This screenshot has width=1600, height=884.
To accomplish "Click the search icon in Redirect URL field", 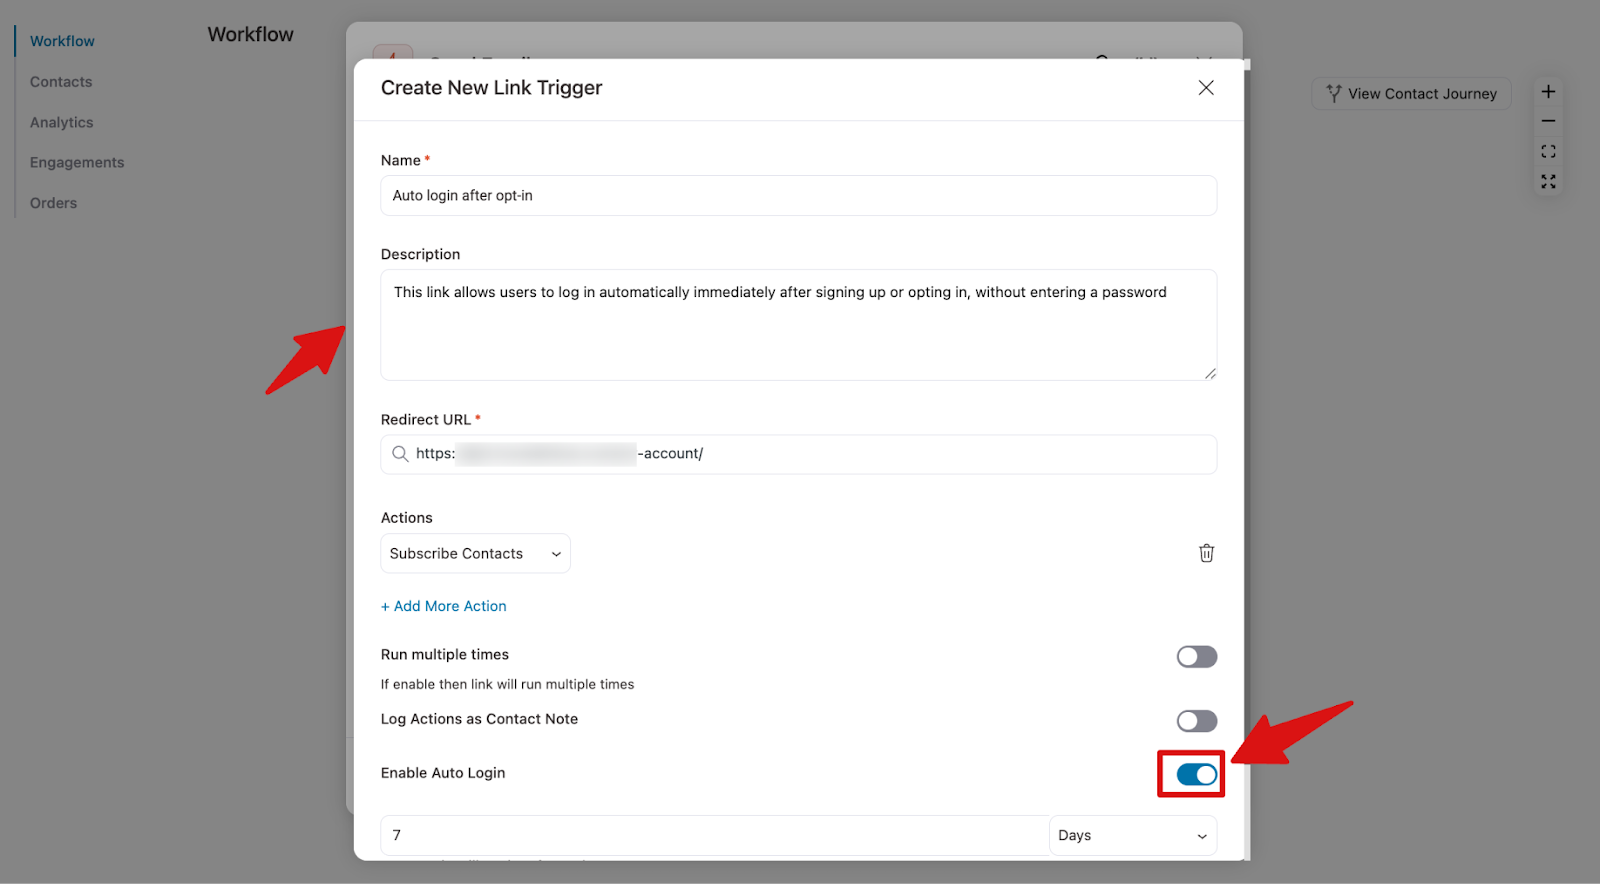I will point(400,454).
